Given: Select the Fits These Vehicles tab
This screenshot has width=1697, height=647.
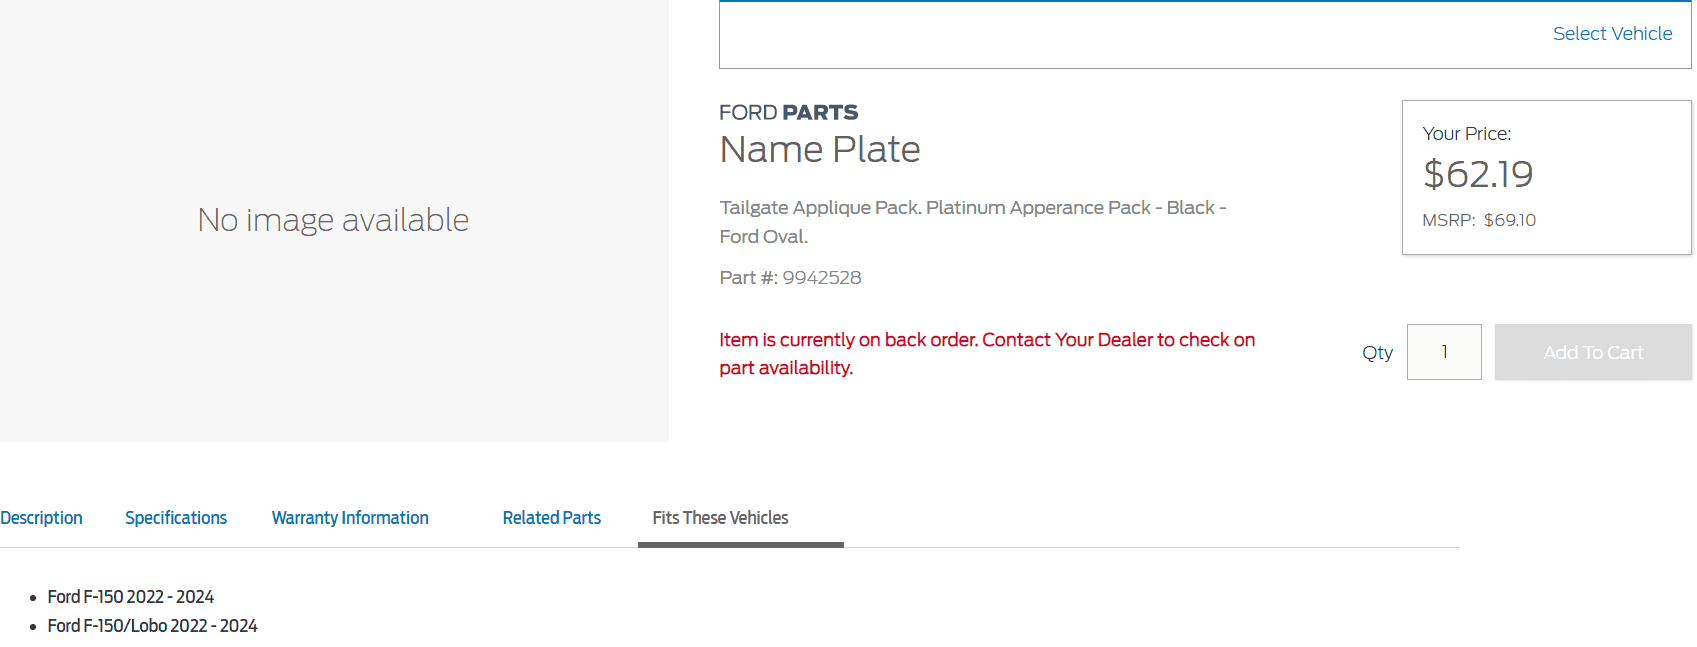Looking at the screenshot, I should click(x=720, y=518).
